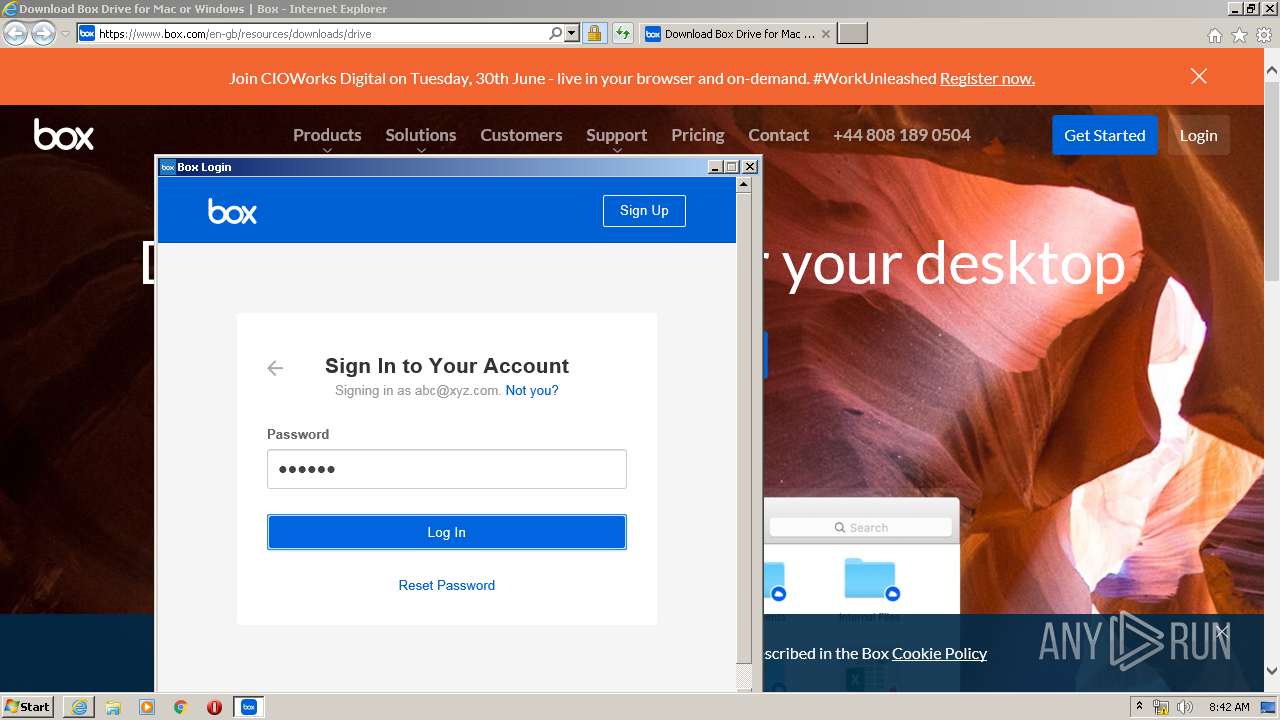
Task: Click the network tray icon
Action: 1162,707
